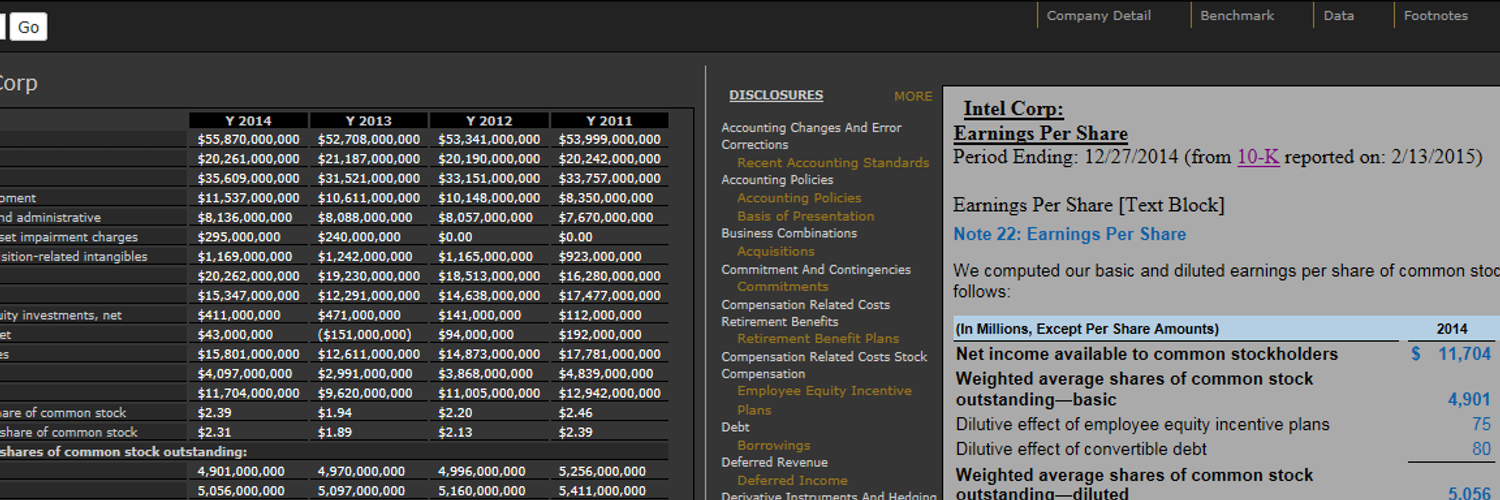Open Employee Equity Incentive Plans link
This screenshot has height=500, width=1500.
[824, 400]
